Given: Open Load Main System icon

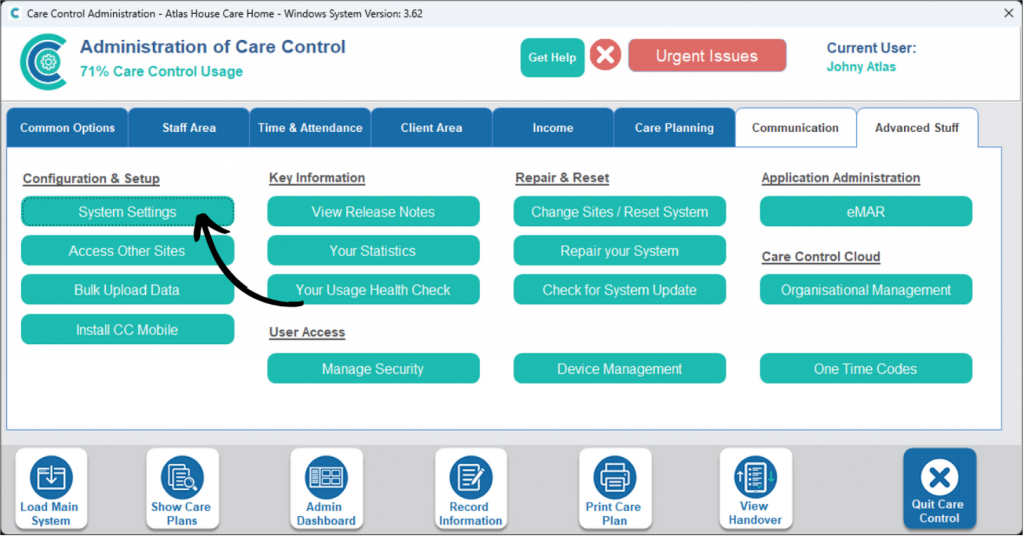Looking at the screenshot, I should click(x=51, y=489).
